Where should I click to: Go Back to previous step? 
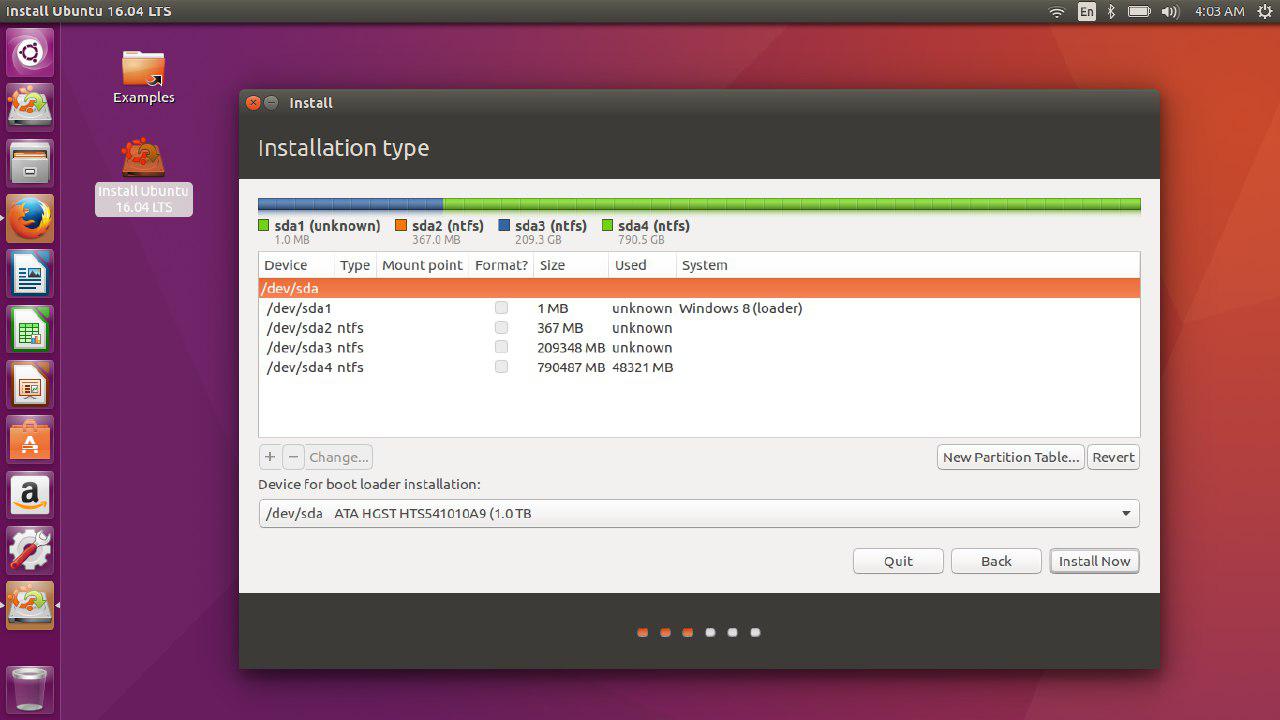coord(996,561)
